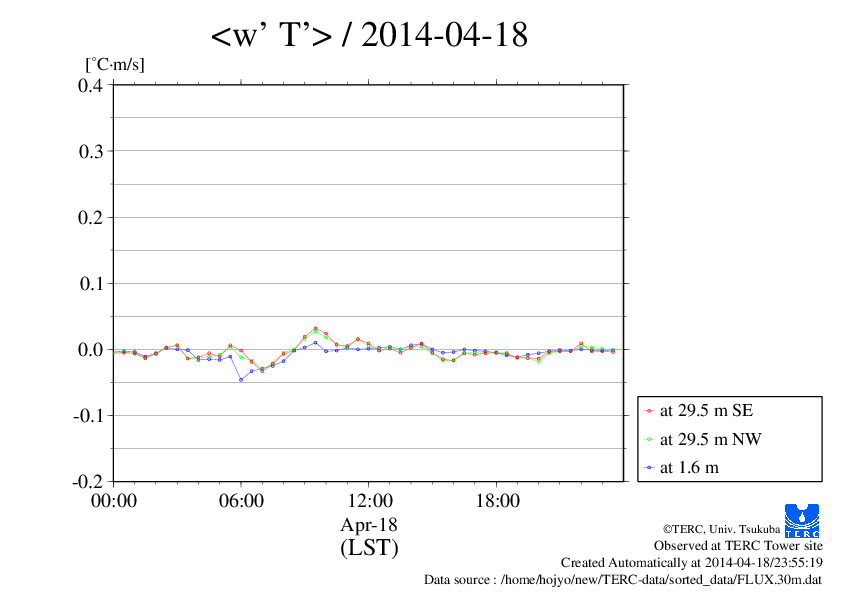Viewport: 842px width, 595px height.
Task: Click the chart title "<w' T'> / 2014-04-18"
Action: point(369,34)
